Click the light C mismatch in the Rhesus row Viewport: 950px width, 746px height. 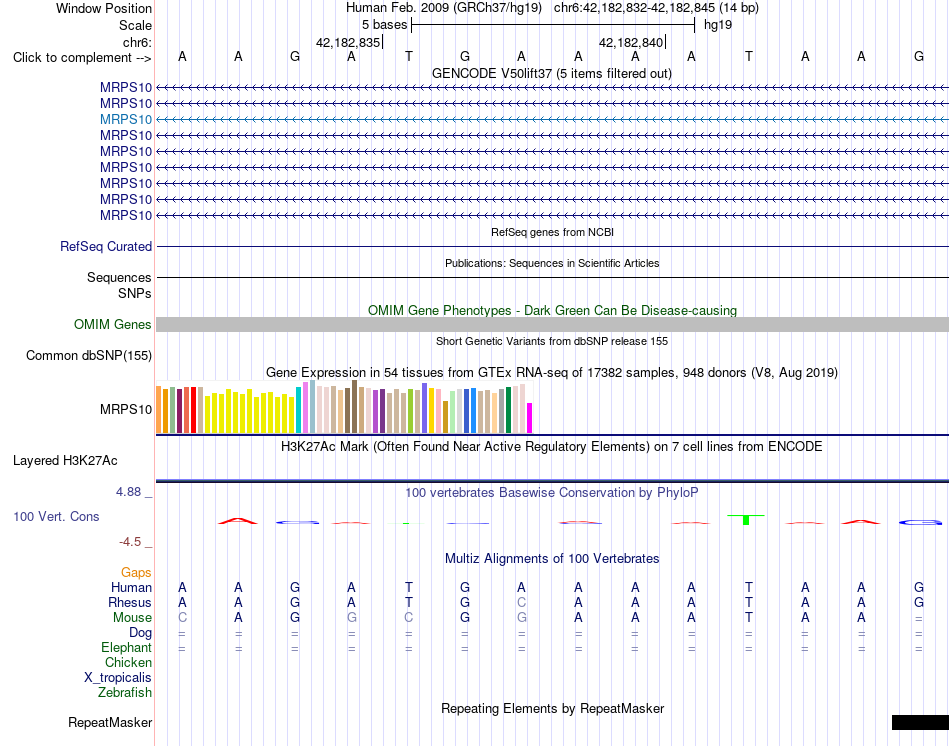(522, 602)
